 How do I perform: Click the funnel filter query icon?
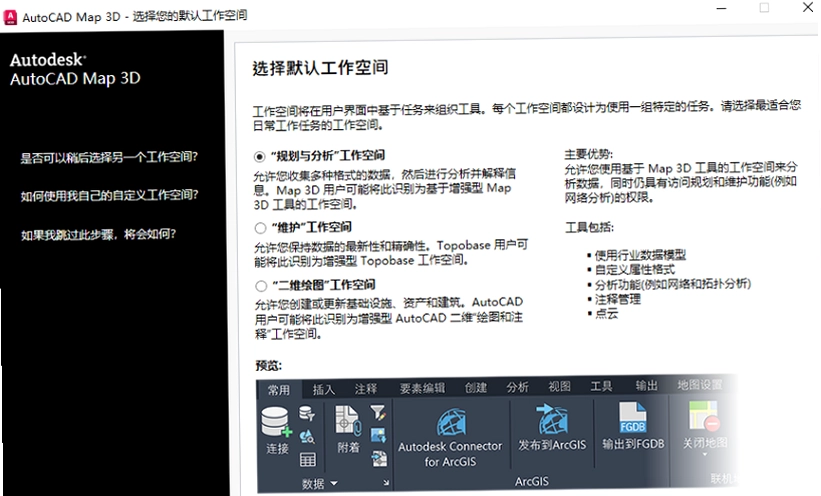378,413
